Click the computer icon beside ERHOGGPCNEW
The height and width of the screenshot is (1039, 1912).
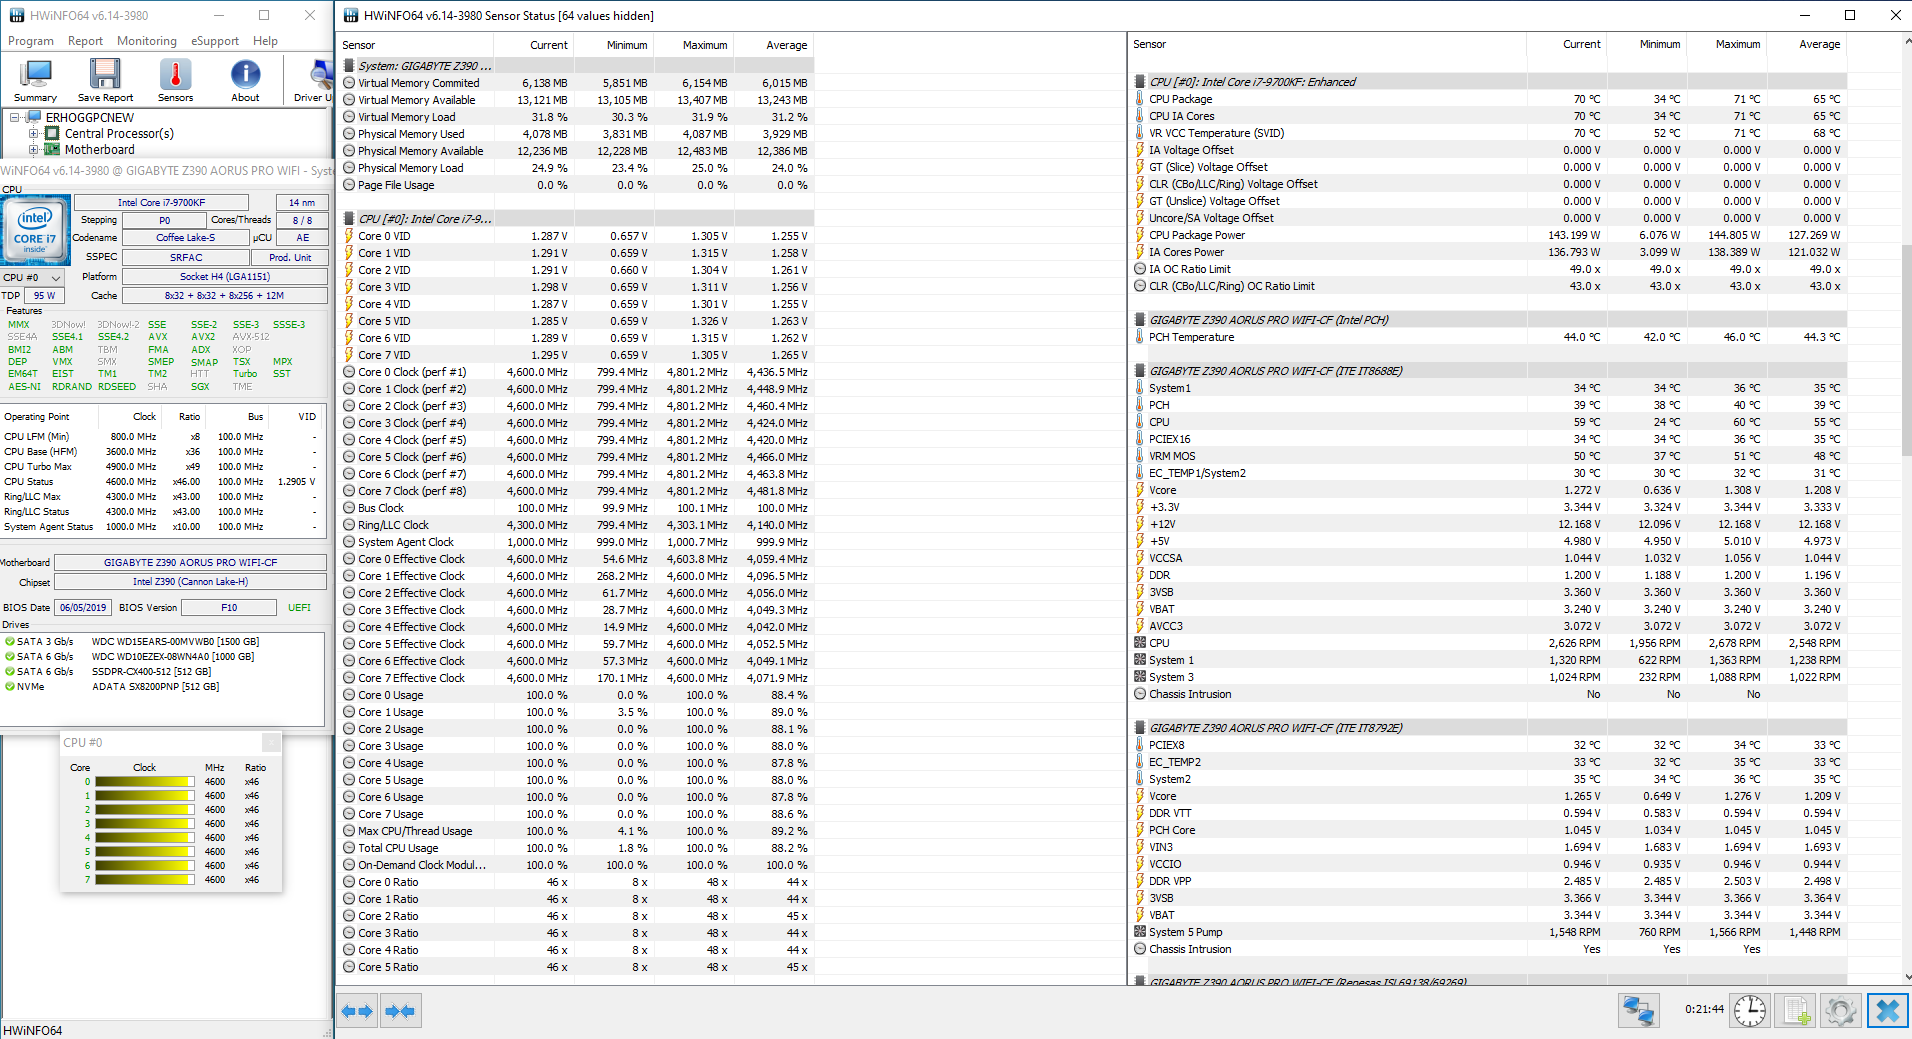(x=35, y=117)
